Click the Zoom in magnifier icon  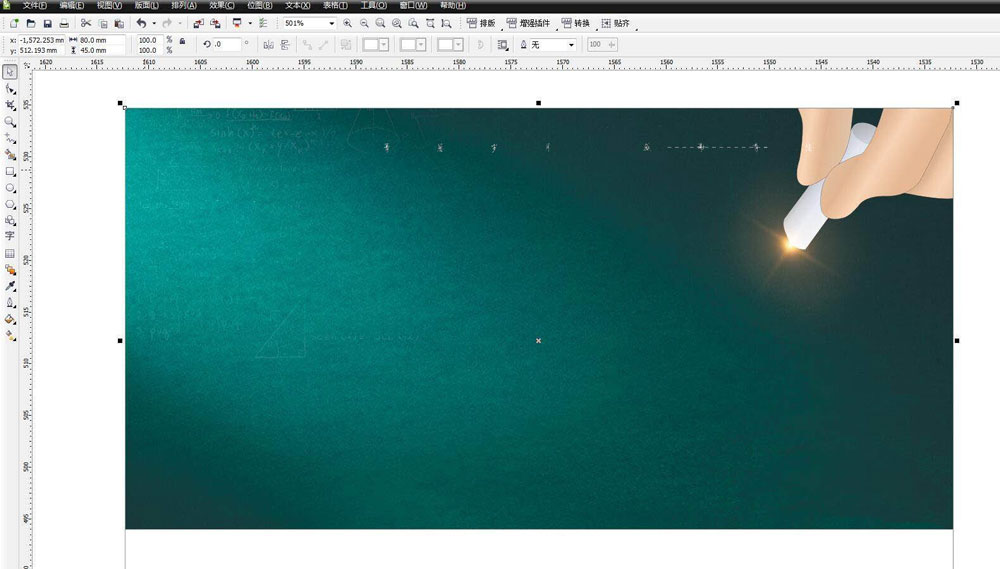coord(348,24)
